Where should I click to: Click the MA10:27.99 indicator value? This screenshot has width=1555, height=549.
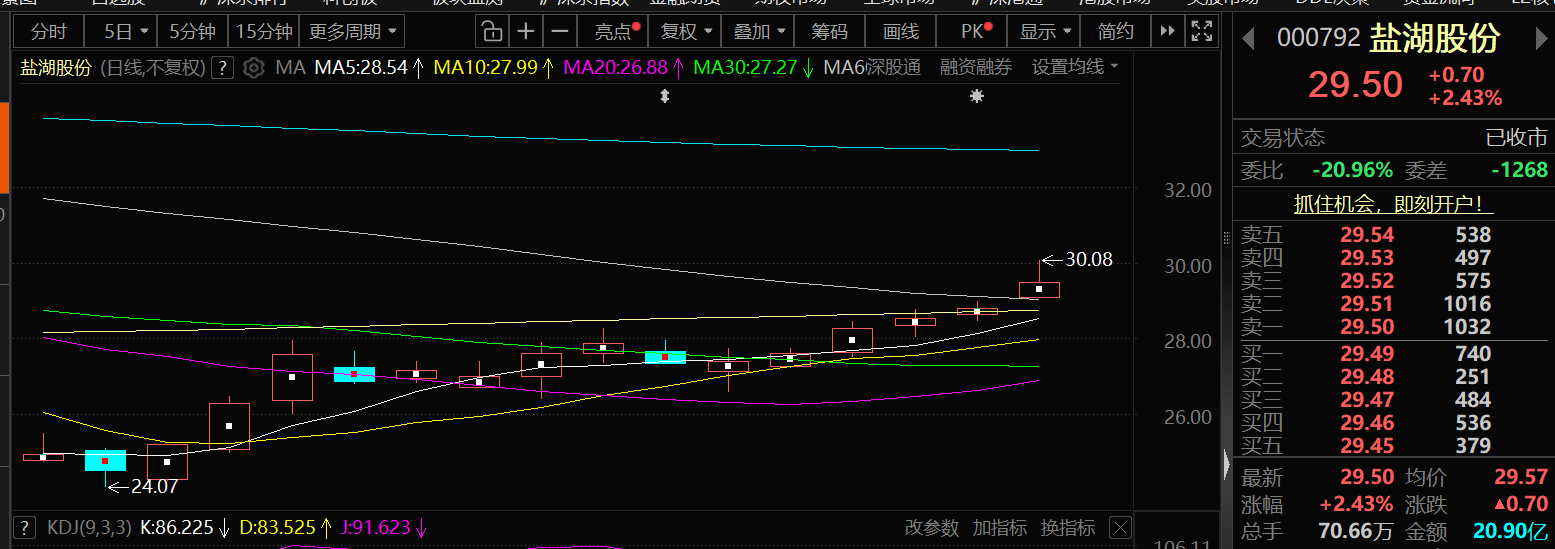point(494,68)
